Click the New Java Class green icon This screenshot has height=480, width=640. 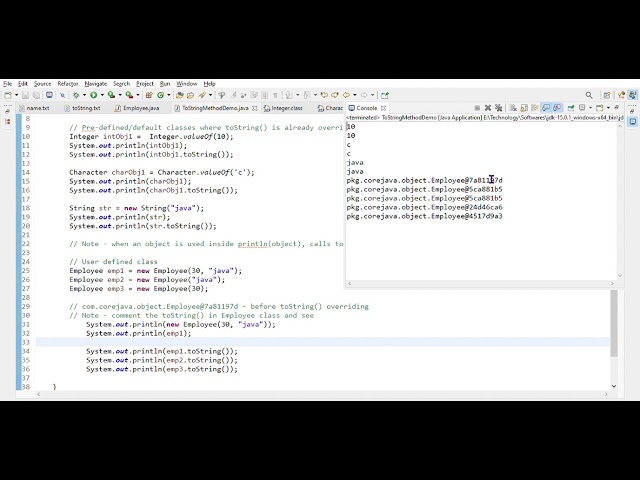(x=160, y=95)
